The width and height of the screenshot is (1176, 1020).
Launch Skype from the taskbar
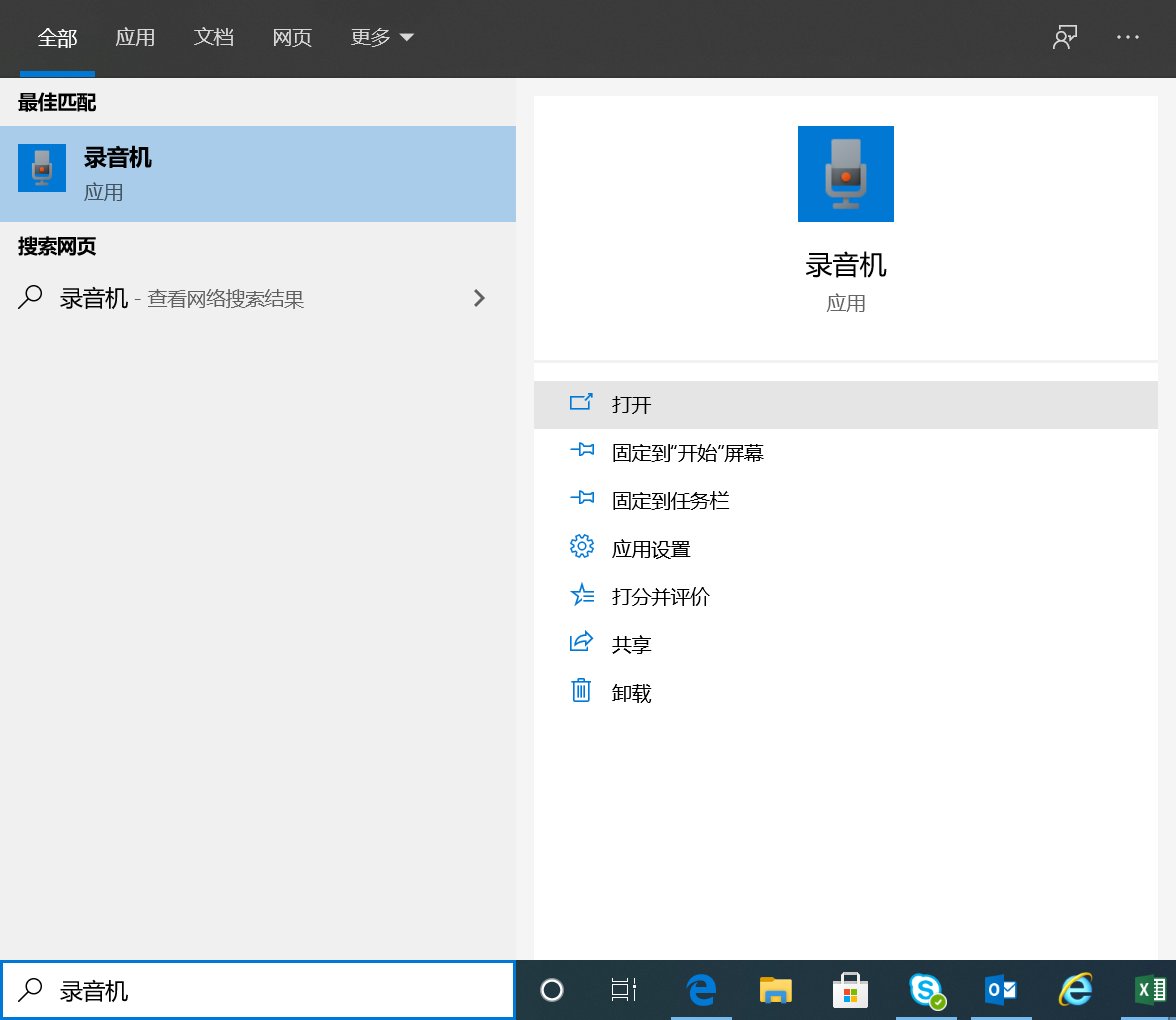pyautogui.click(x=925, y=990)
